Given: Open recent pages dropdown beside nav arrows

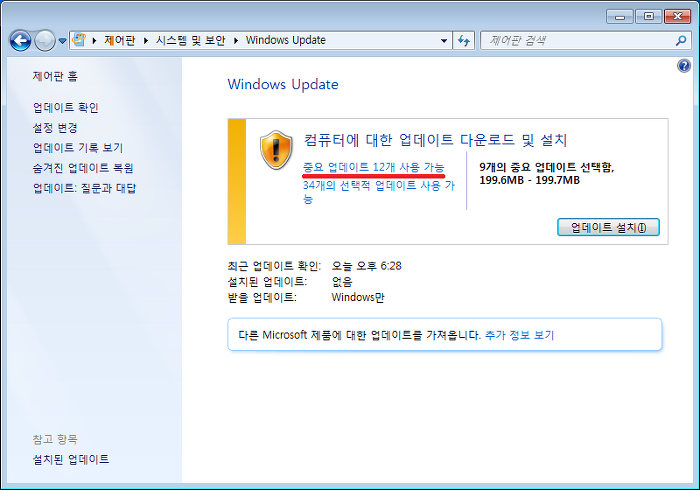Looking at the screenshot, I should click(x=62, y=41).
